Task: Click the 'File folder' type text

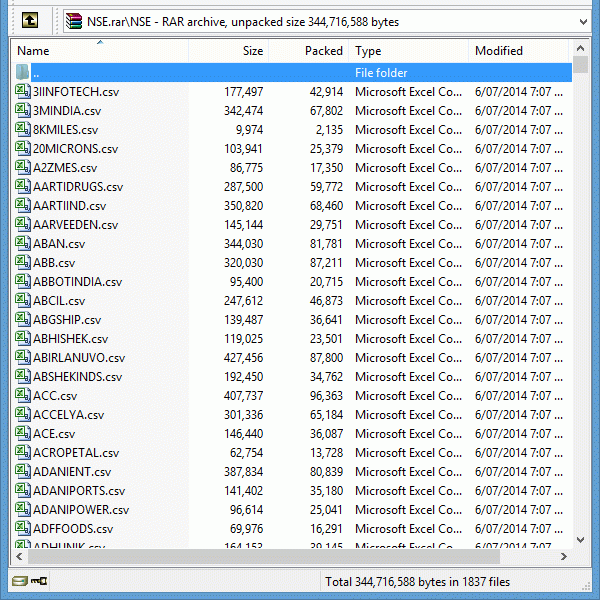Action: (381, 73)
